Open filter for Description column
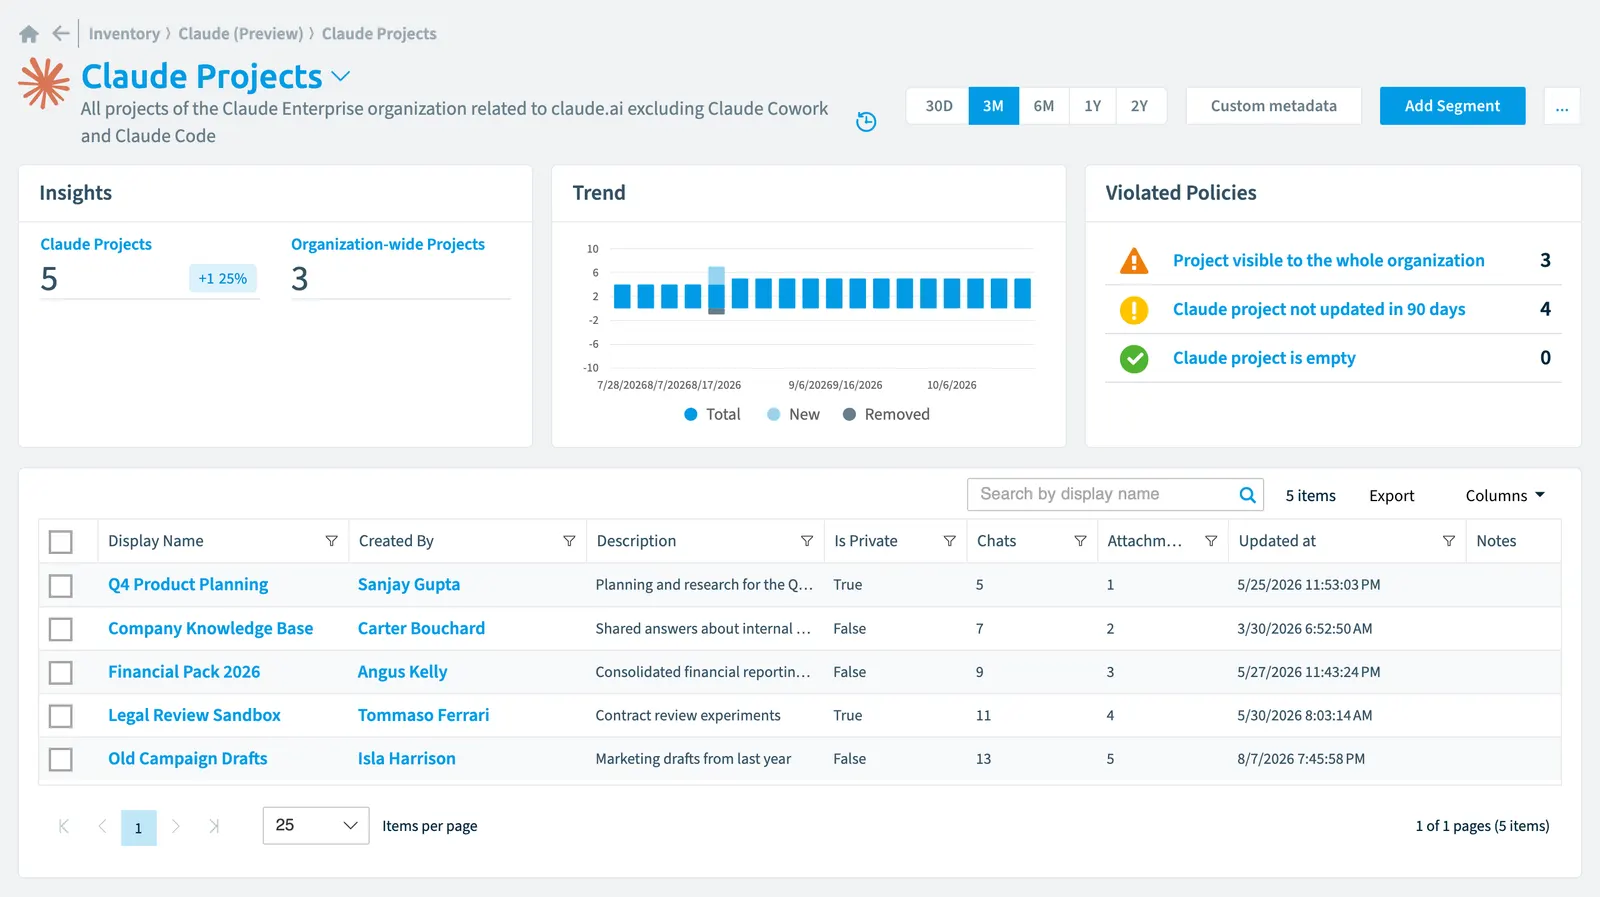 point(806,541)
